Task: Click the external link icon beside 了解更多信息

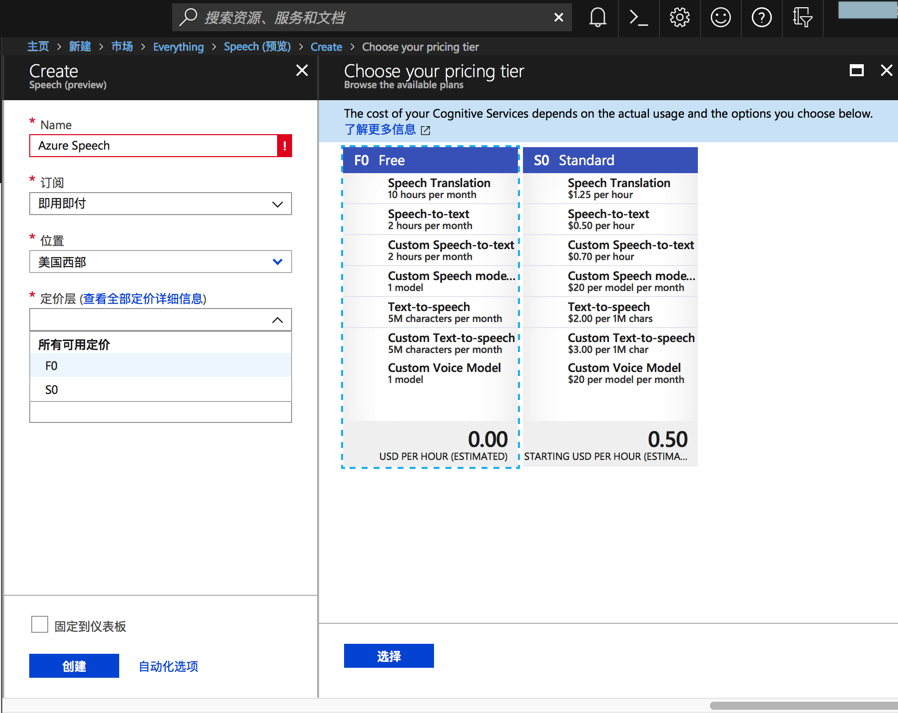Action: [426, 130]
